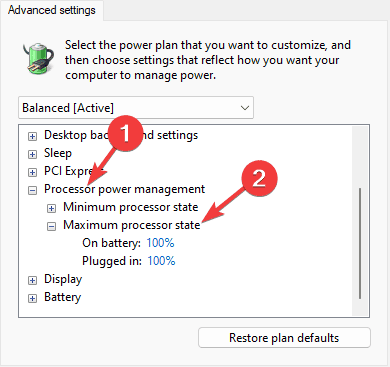Click the Plugged in 100% value

tap(161, 261)
